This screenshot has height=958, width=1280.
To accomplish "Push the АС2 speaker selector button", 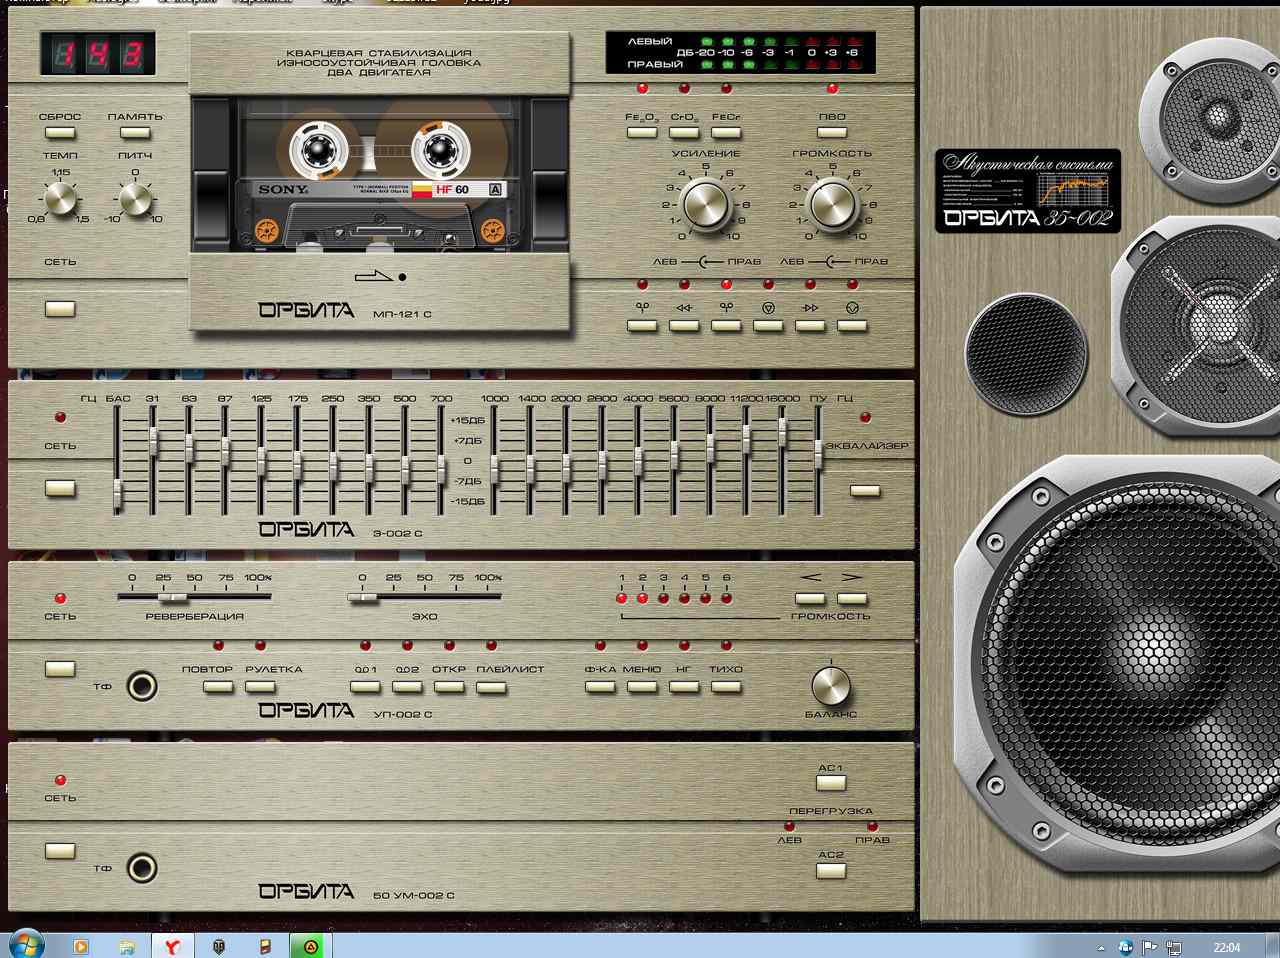I will (x=831, y=870).
